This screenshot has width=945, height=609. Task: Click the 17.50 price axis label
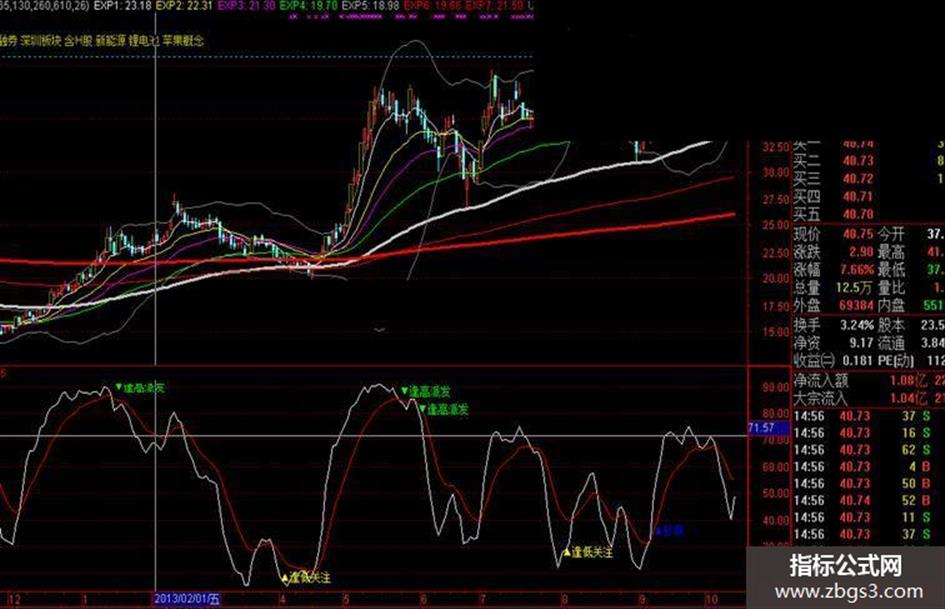click(x=776, y=306)
